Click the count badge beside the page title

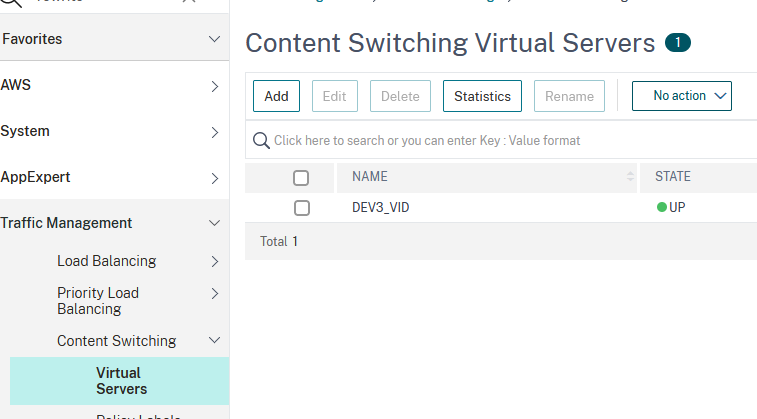[x=677, y=42]
